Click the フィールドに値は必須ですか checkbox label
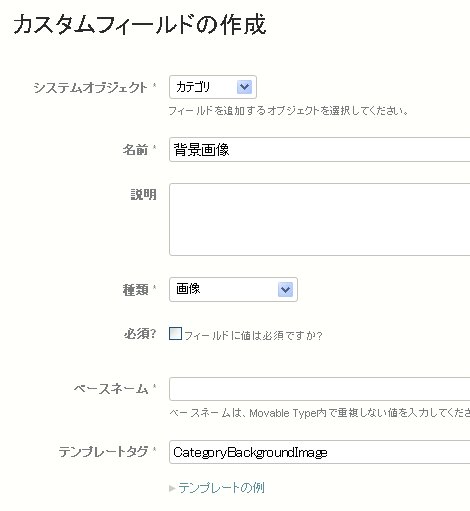470x511 pixels. [x=253, y=335]
